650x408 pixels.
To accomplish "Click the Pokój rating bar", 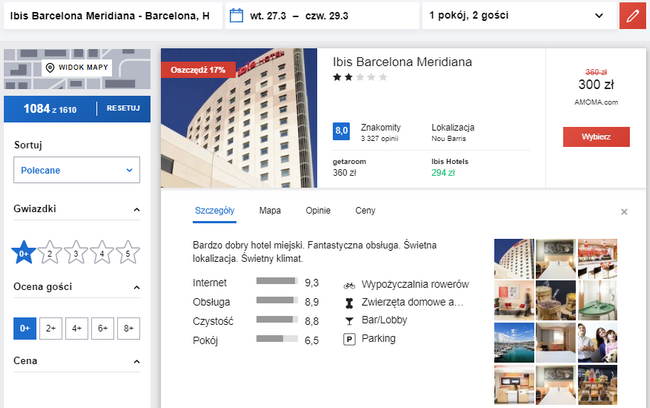I will pyautogui.click(x=277, y=339).
